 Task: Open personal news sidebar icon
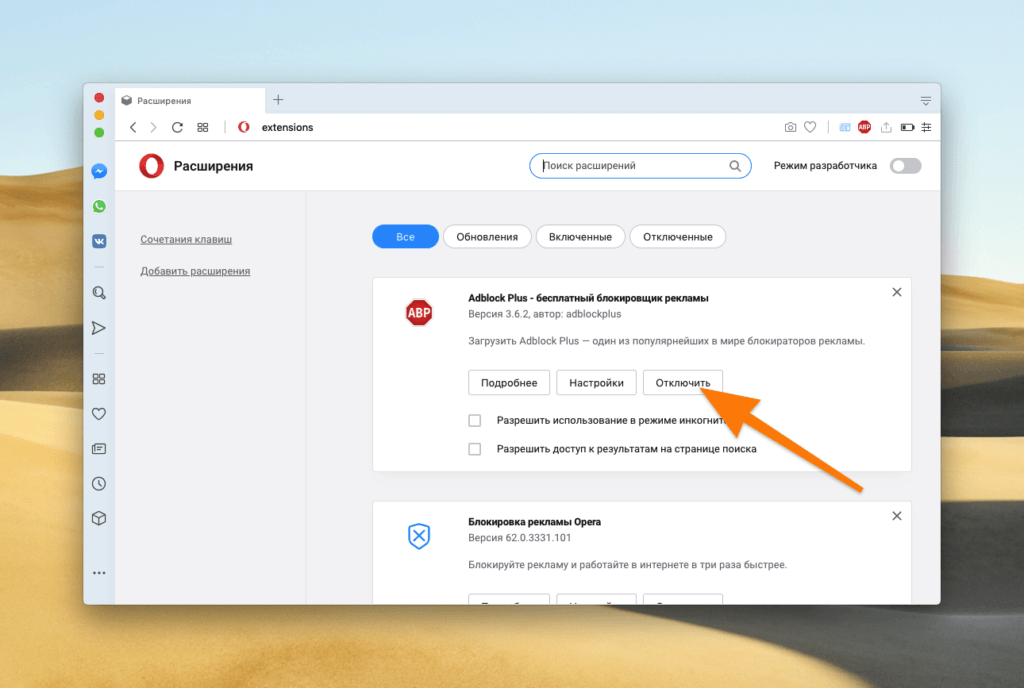[x=99, y=448]
